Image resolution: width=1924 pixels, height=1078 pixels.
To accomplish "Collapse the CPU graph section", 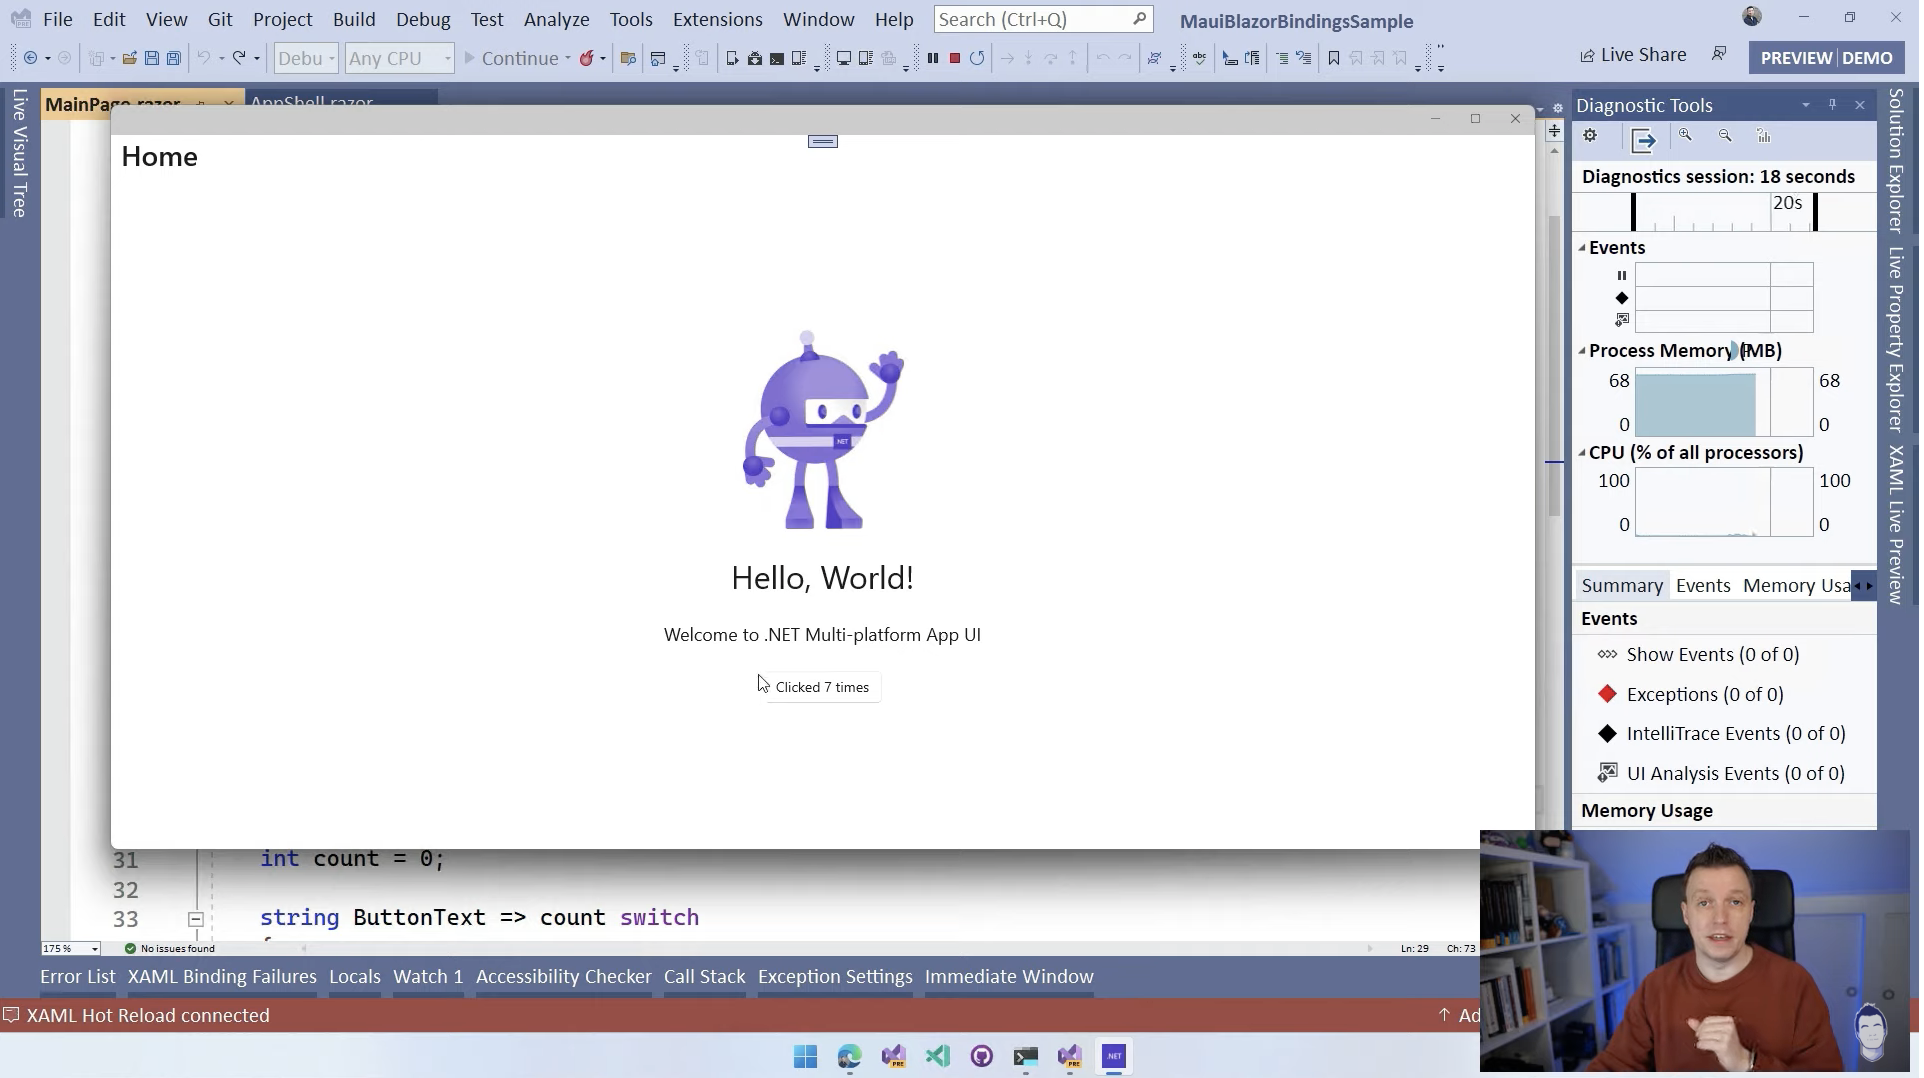I will click(1582, 453).
